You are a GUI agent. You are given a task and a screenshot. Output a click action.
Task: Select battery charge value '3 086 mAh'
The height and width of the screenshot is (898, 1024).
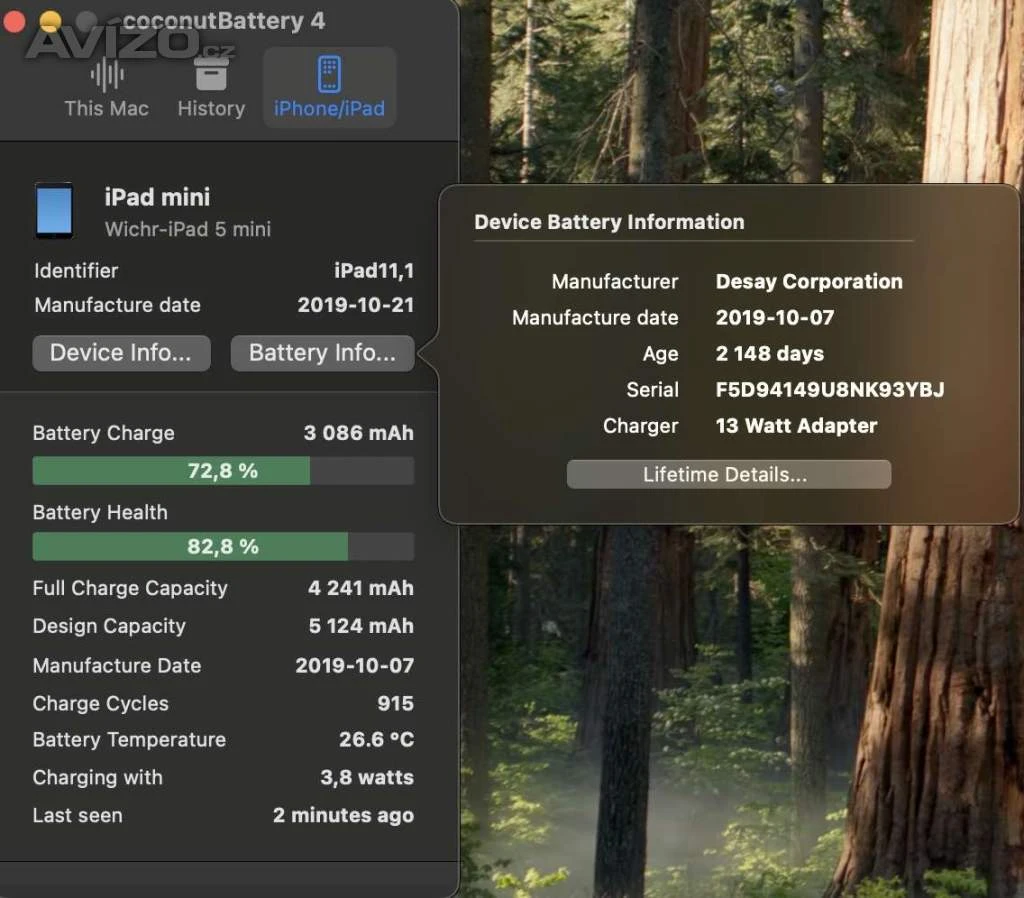click(x=359, y=433)
